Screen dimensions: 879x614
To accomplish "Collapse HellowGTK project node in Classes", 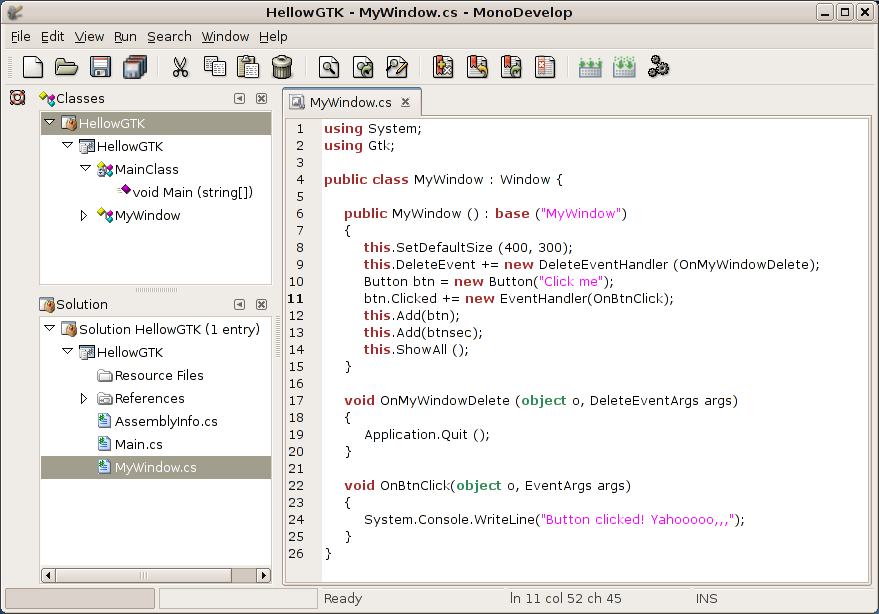I will click(67, 145).
